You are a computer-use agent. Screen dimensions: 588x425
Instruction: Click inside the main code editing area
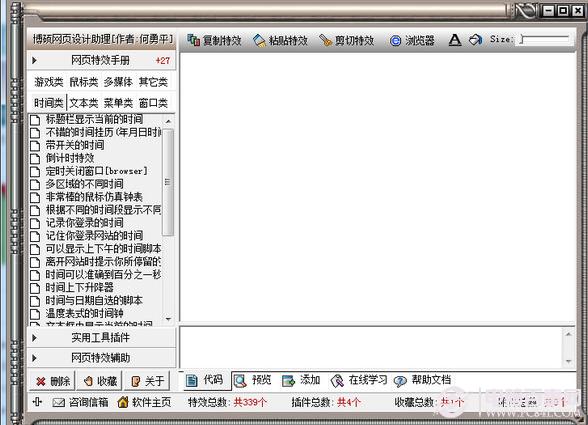click(378, 186)
